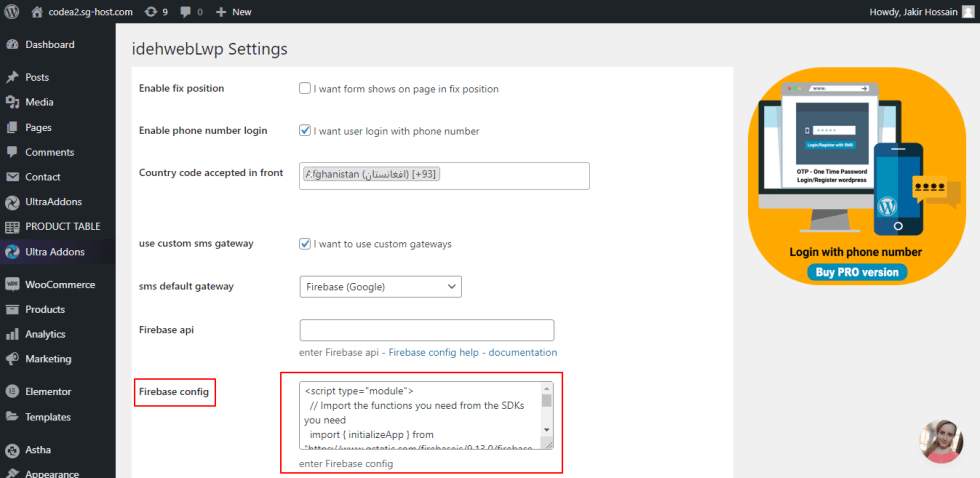
Task: Click the Posts pin icon
Action: [12, 77]
